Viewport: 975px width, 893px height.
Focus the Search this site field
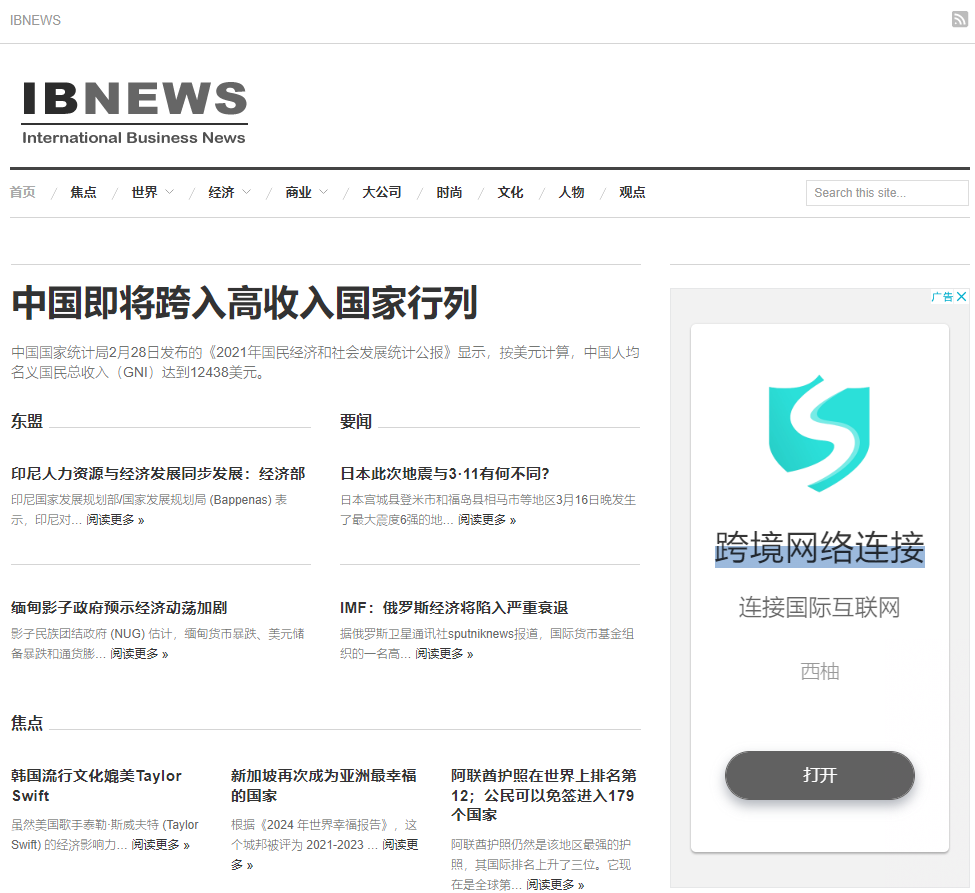tap(887, 193)
